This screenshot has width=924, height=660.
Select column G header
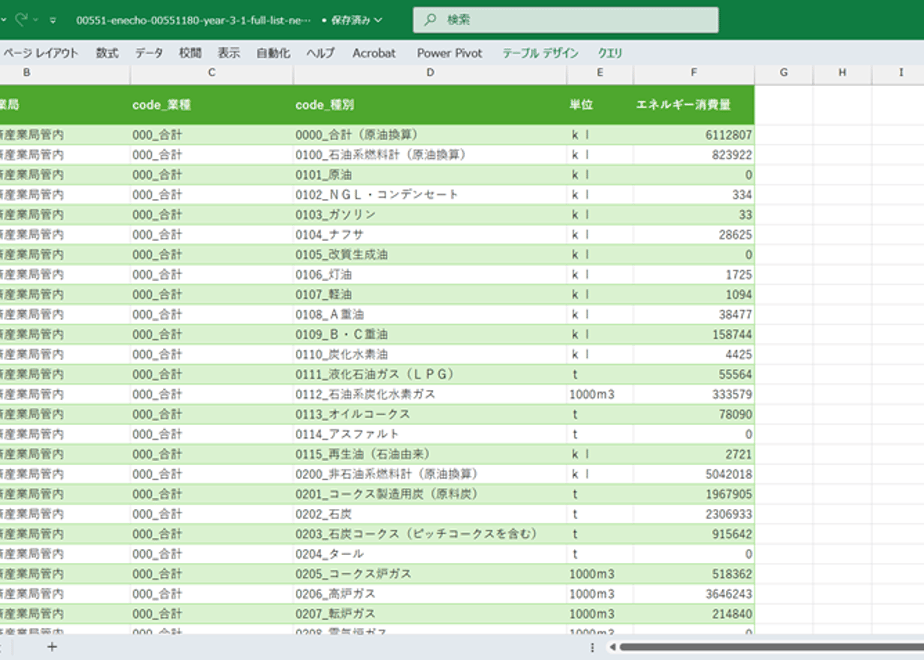[x=784, y=72]
